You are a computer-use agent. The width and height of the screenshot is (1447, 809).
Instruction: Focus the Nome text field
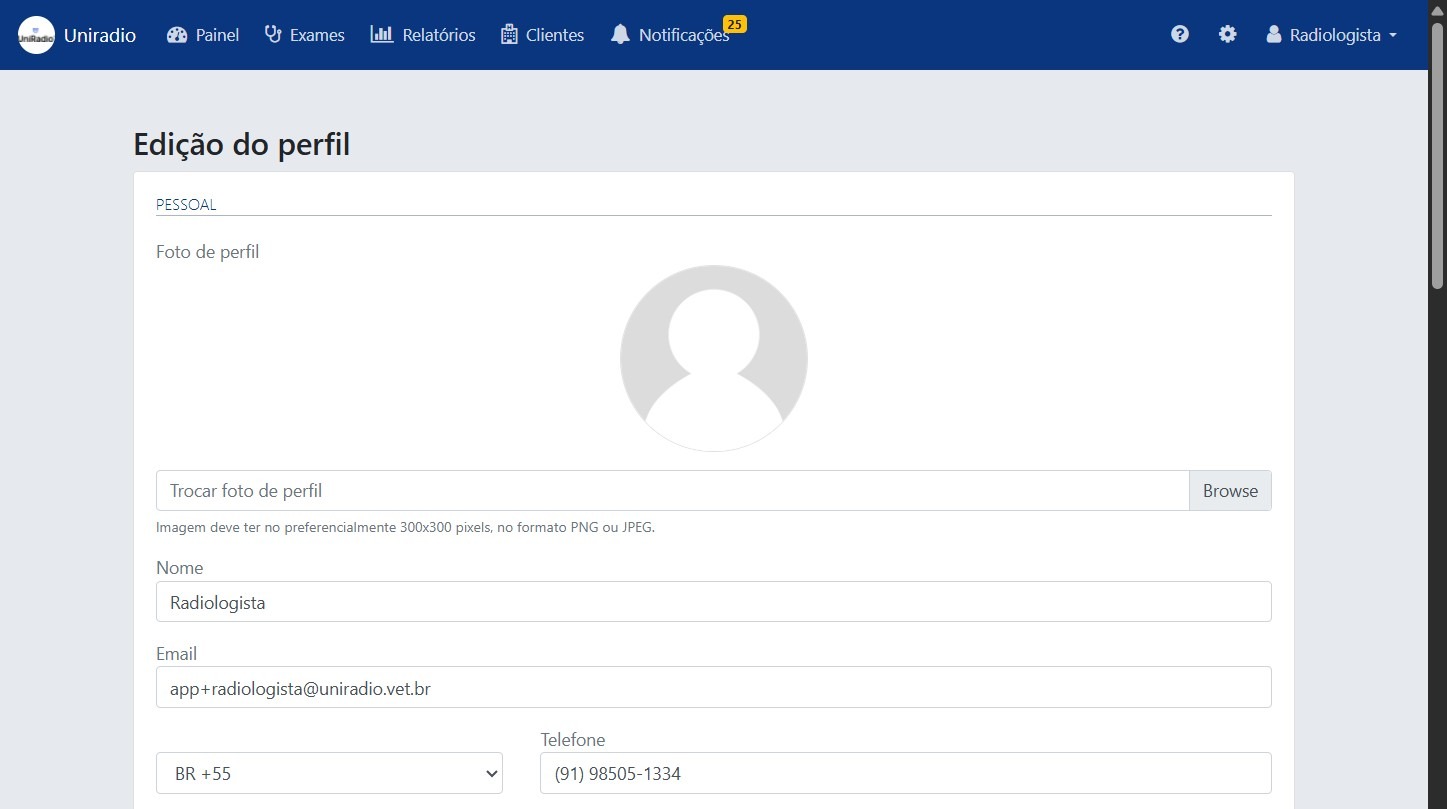click(713, 602)
